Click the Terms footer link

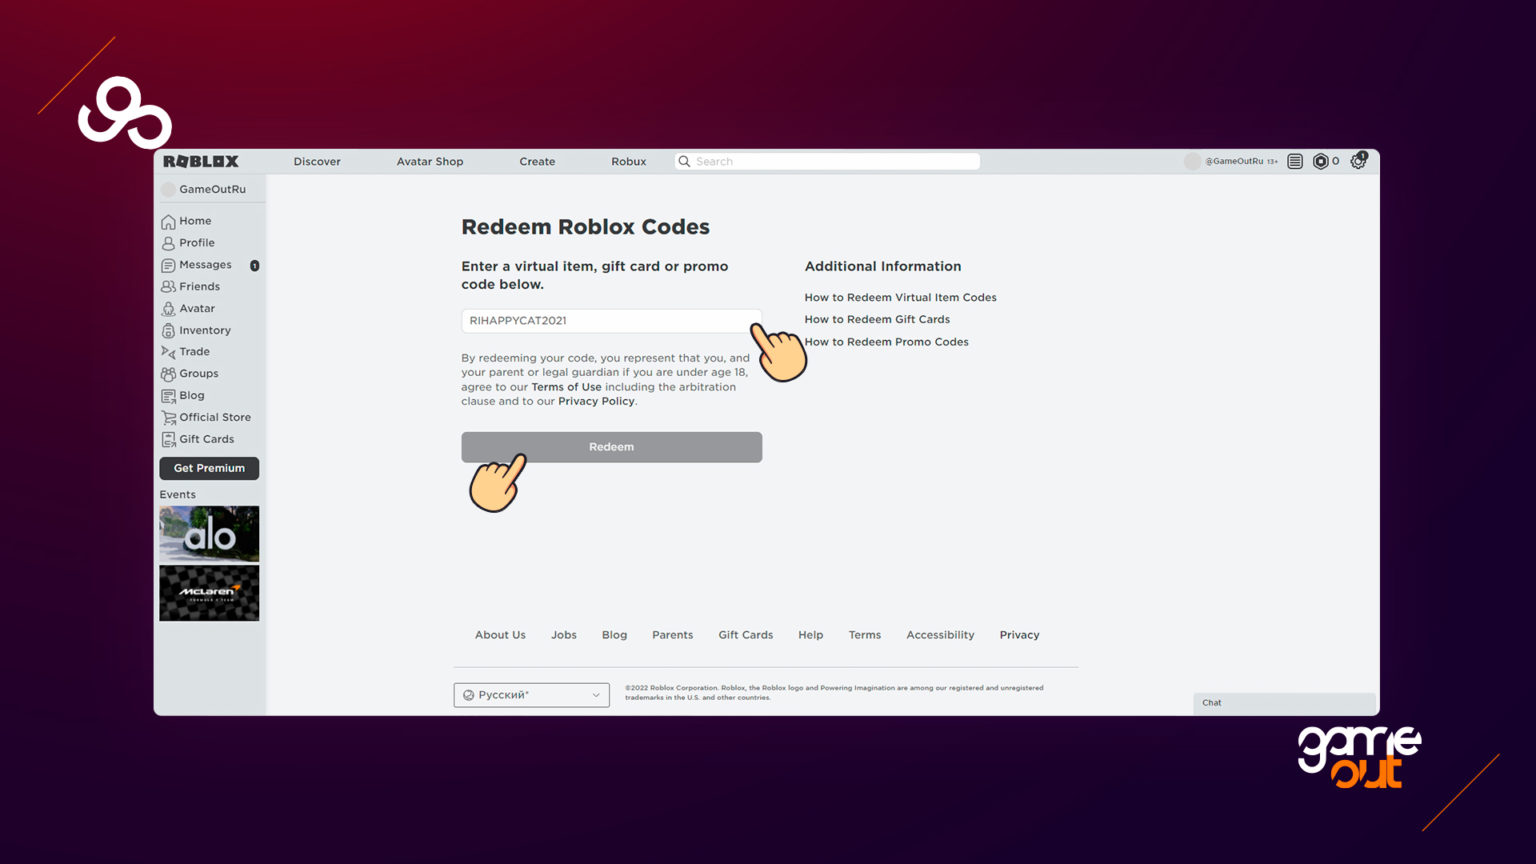click(x=864, y=635)
